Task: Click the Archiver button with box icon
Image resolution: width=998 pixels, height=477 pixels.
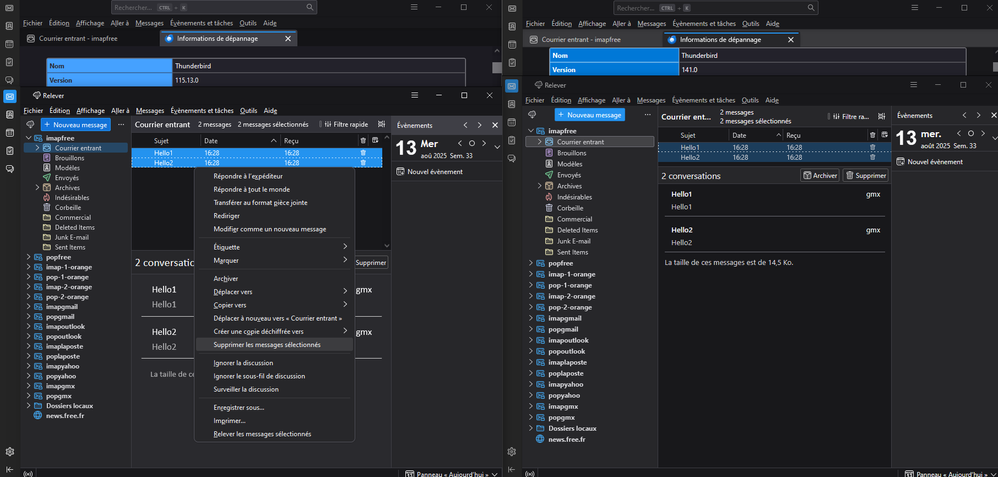Action: click(x=820, y=175)
